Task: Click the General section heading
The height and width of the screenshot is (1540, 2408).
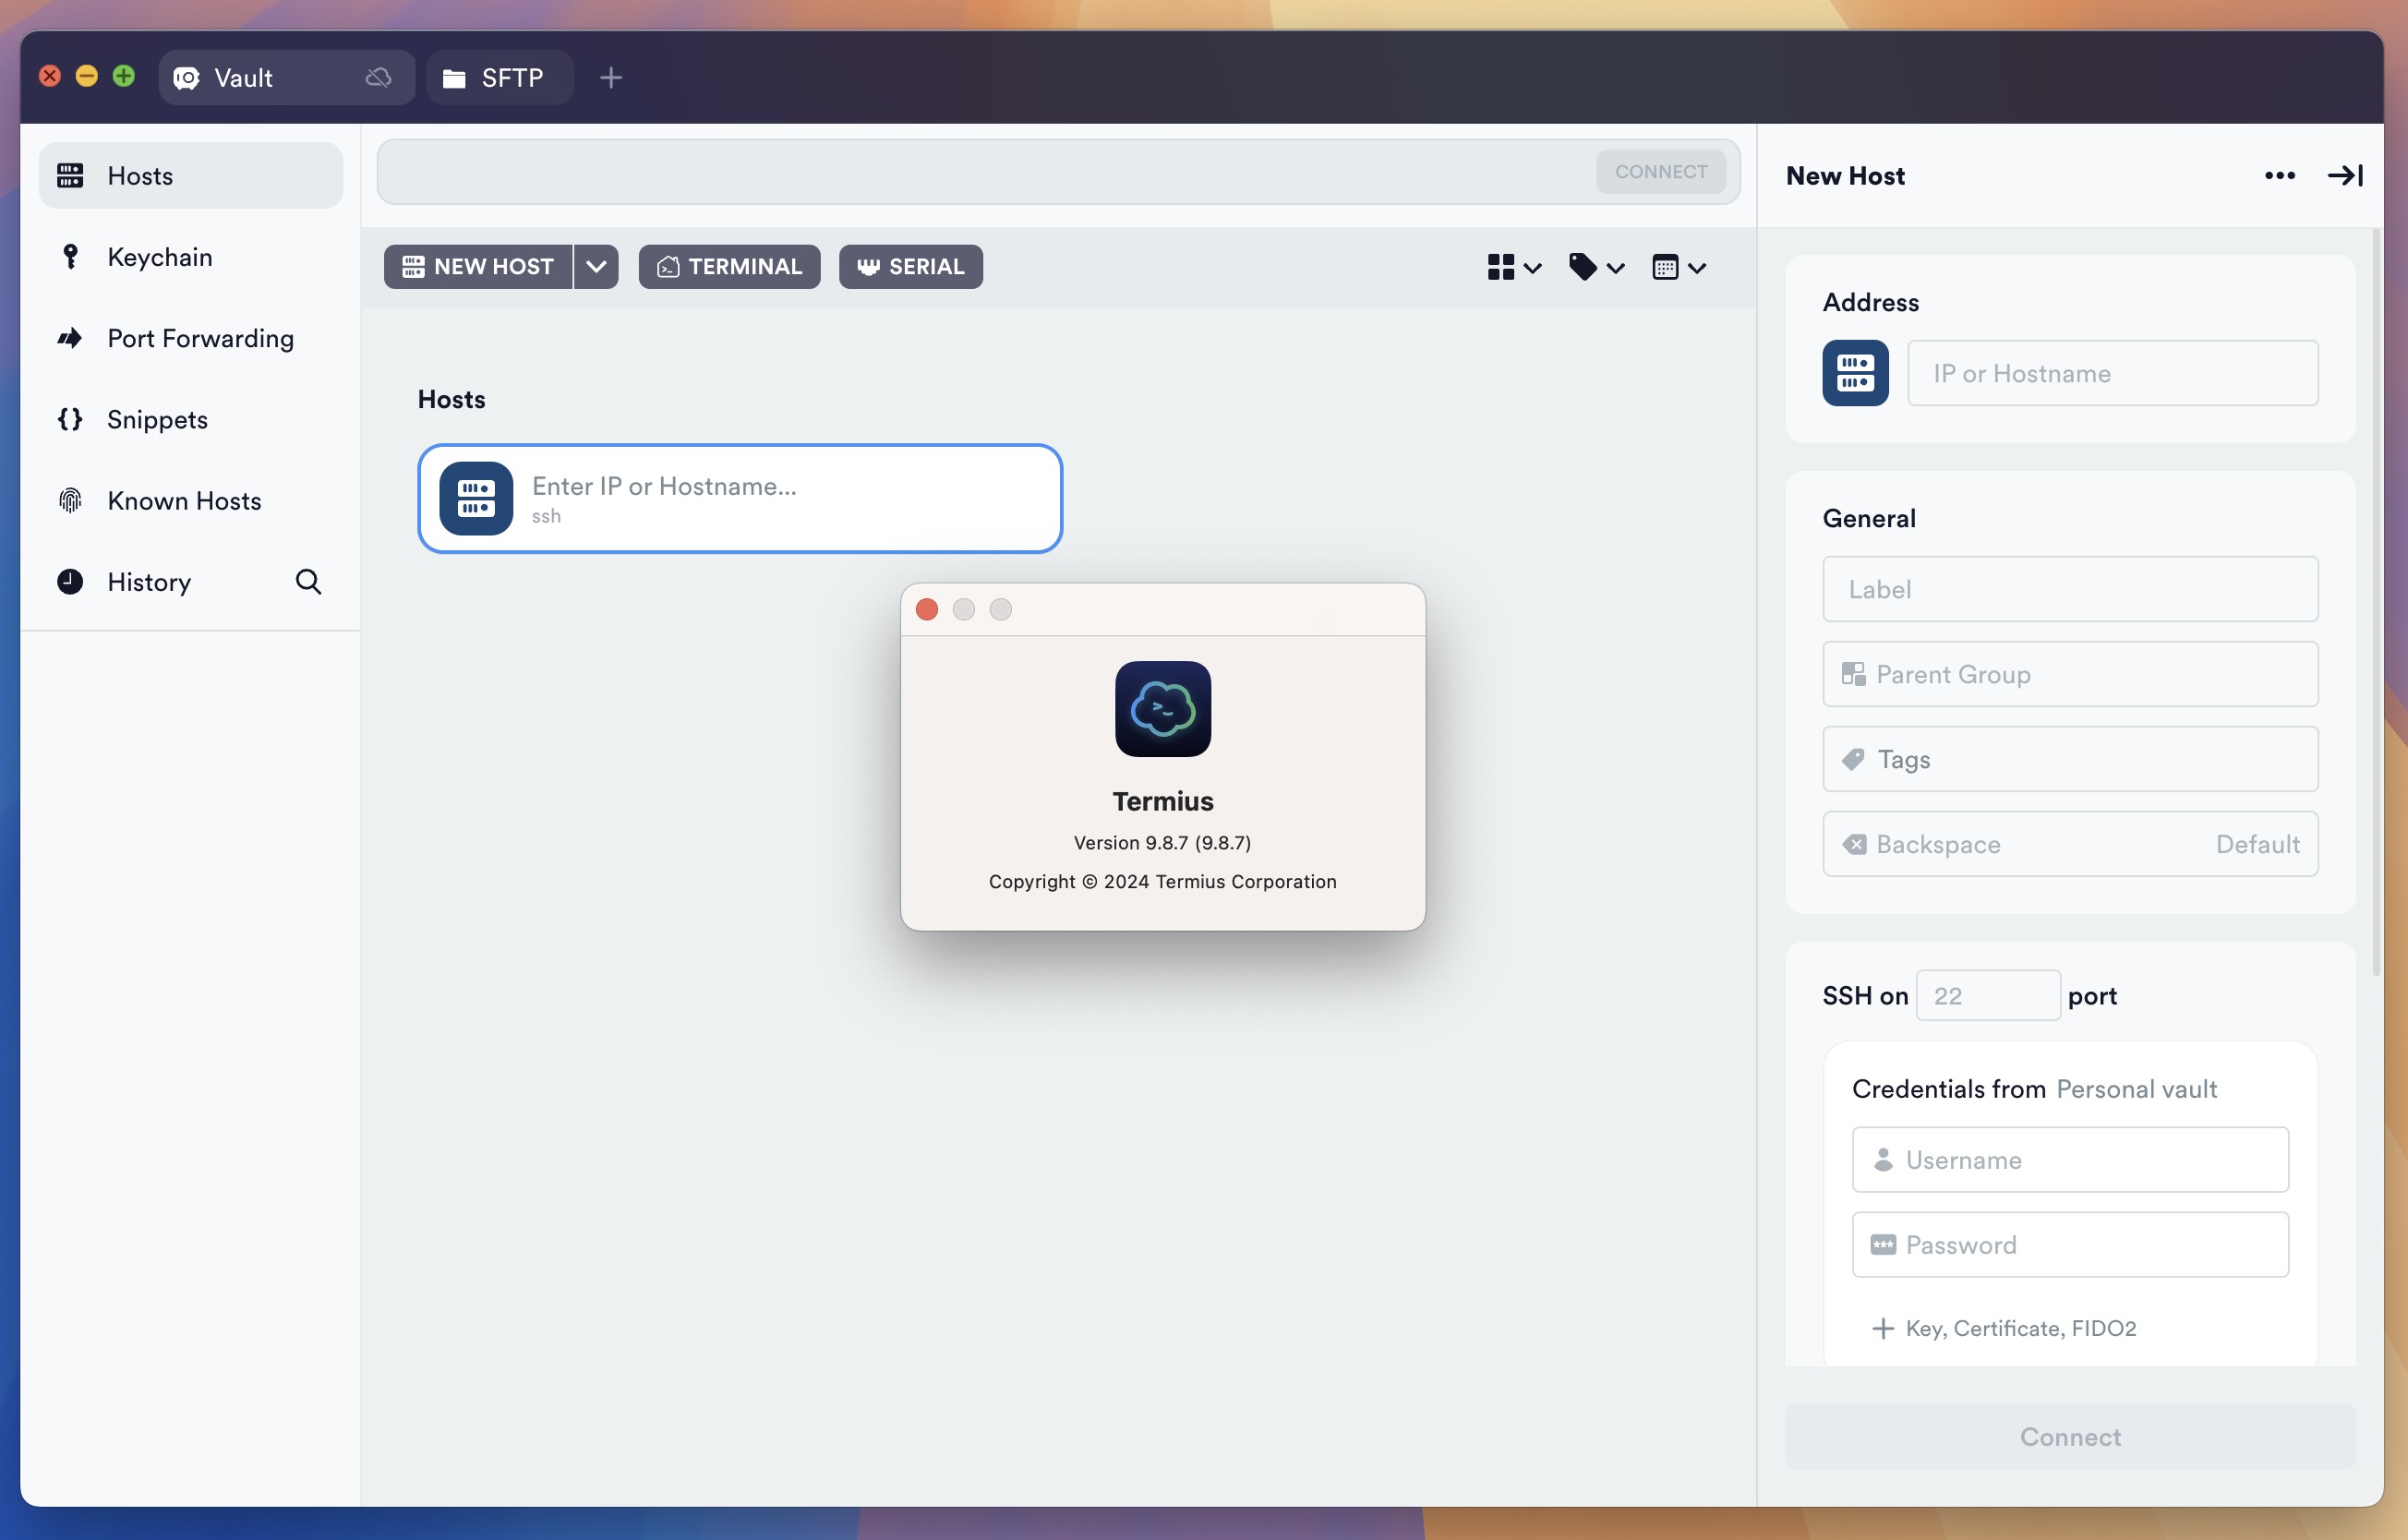Action: [1868, 518]
